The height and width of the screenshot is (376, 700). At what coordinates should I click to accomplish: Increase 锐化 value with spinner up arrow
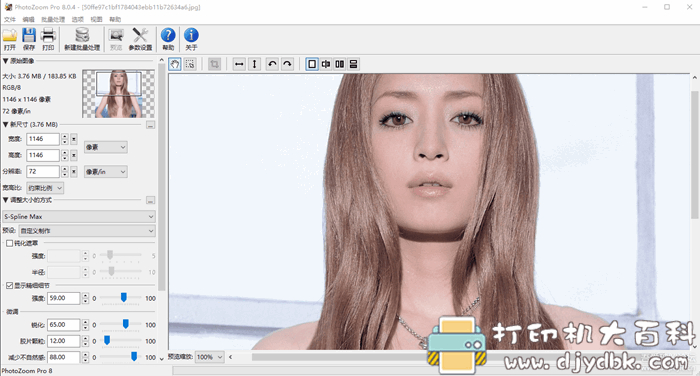pos(85,322)
